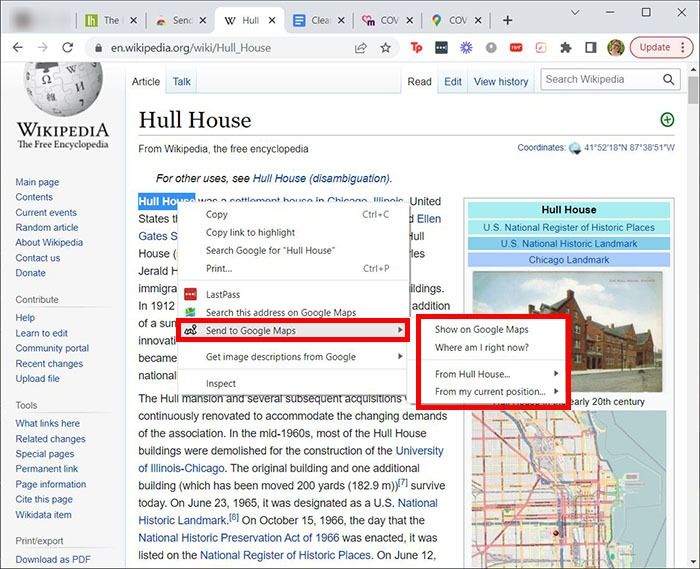Reload the page with the refresh icon
The image size is (700, 569).
coord(67,47)
